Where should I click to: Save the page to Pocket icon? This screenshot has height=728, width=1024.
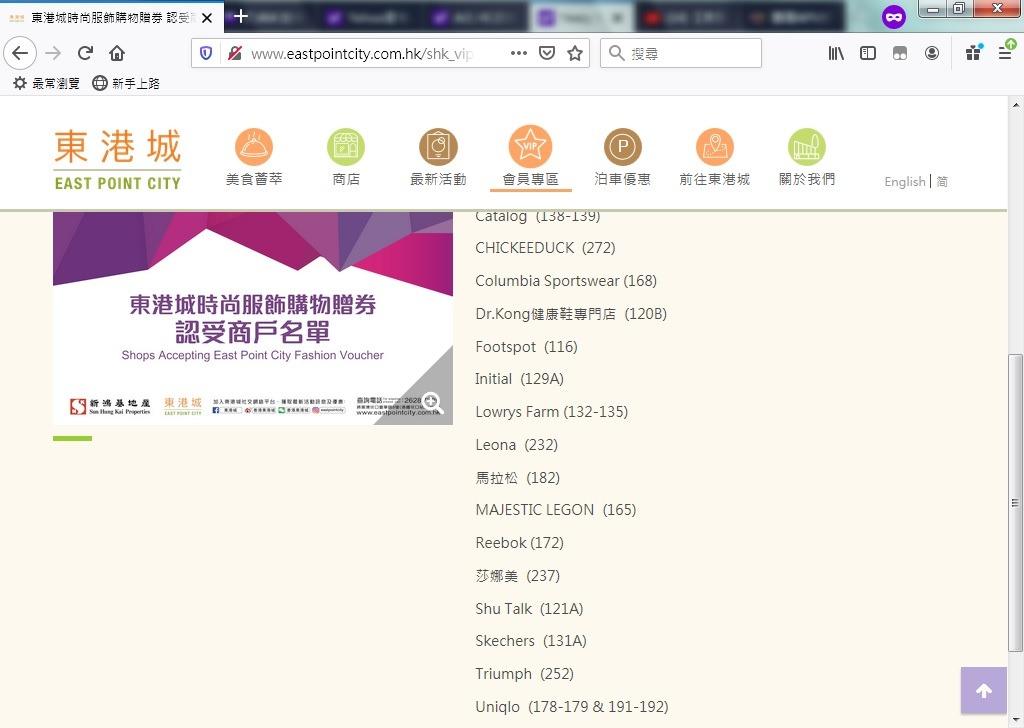(547, 53)
